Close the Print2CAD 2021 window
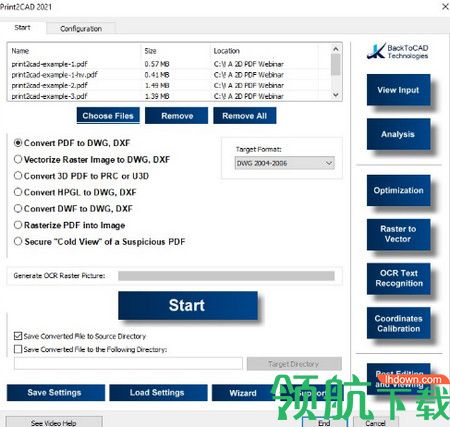The image size is (450, 427). pyautogui.click(x=445, y=6)
